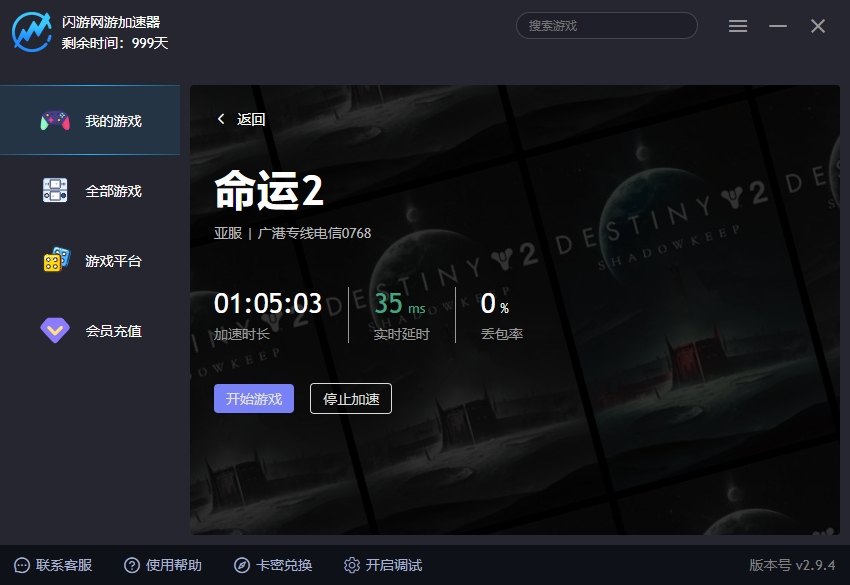Click the 闪游 accelerator logo icon
850x585 pixels.
point(31,32)
